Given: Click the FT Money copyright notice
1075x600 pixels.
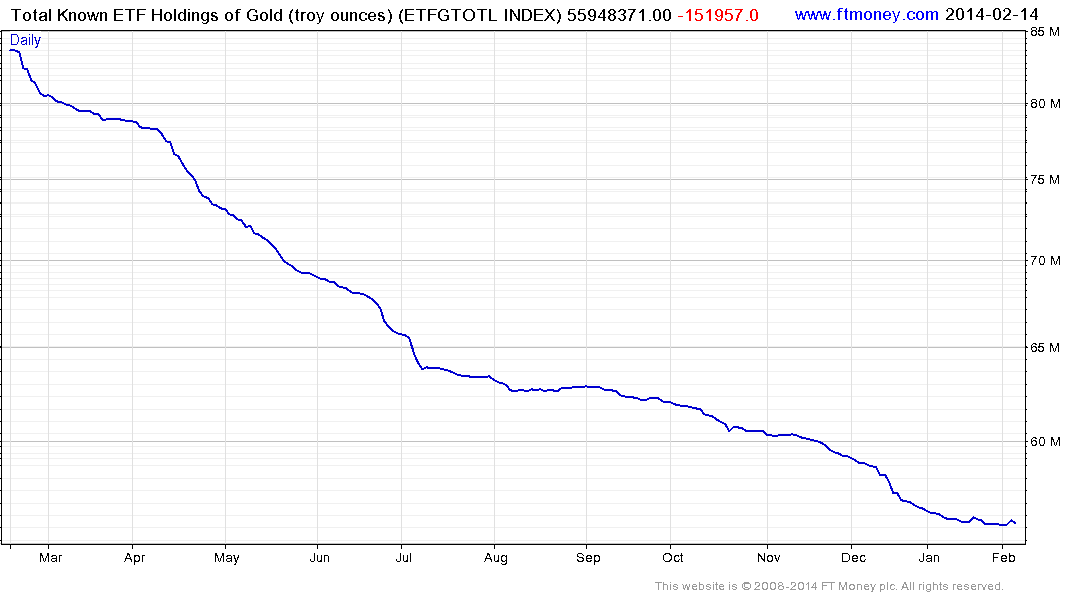Looking at the screenshot, I should (x=829, y=586).
